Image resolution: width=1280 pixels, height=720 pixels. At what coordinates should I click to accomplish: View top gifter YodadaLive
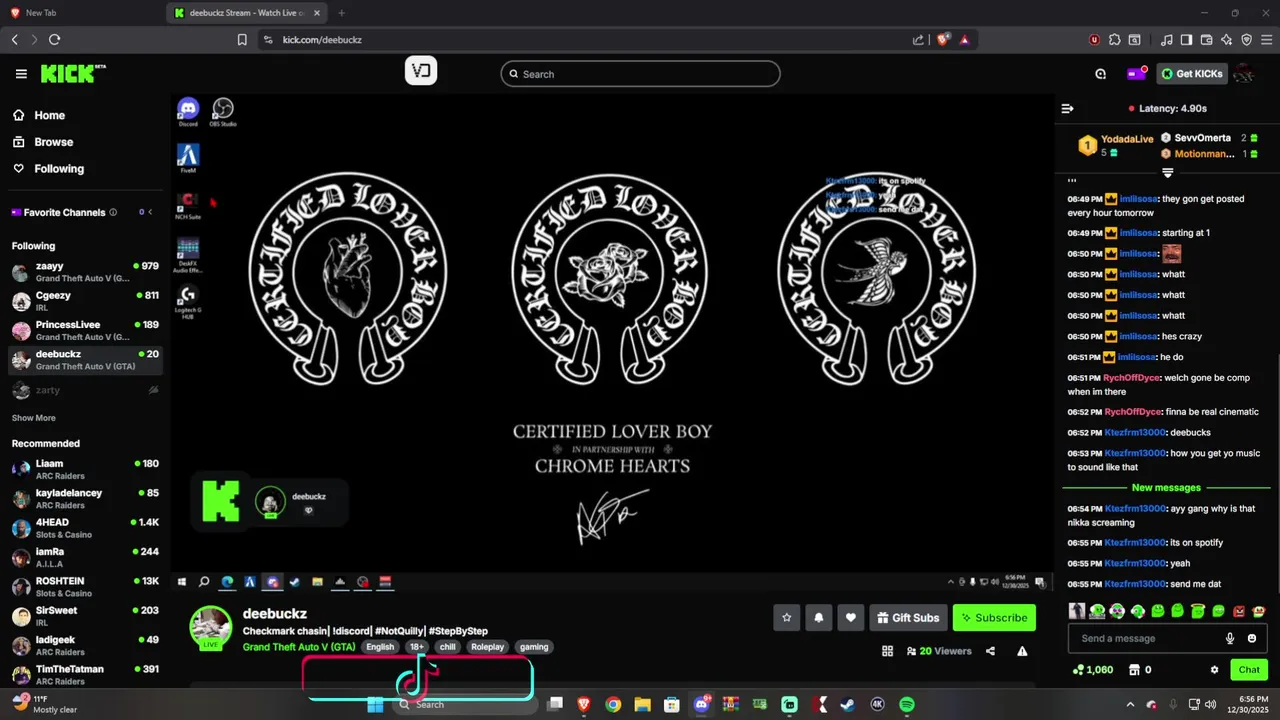[x=1114, y=145]
